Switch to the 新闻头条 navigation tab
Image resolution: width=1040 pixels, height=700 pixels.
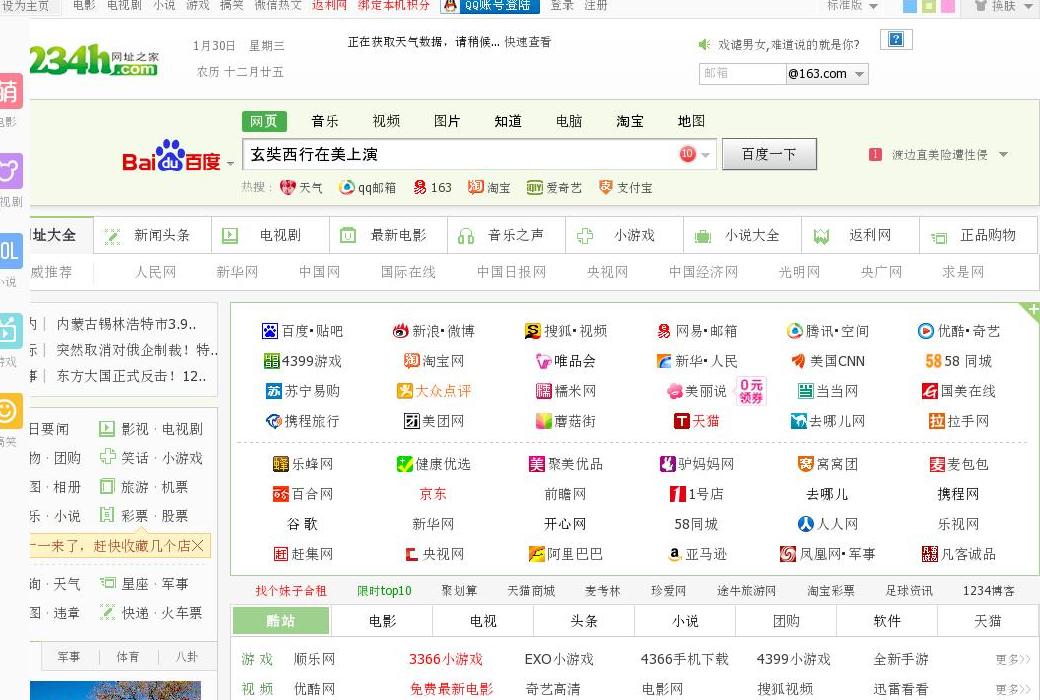(152, 236)
